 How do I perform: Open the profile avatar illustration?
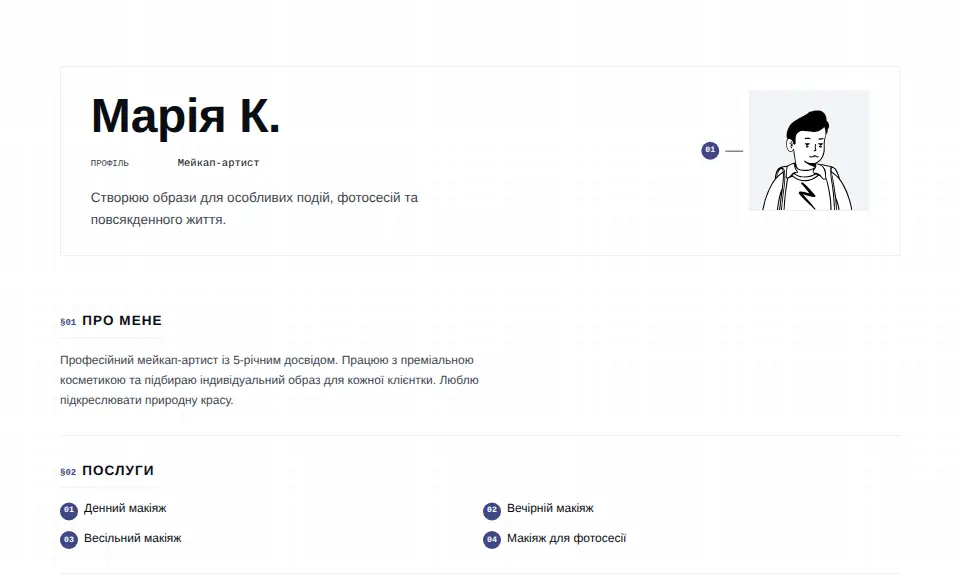(x=808, y=151)
